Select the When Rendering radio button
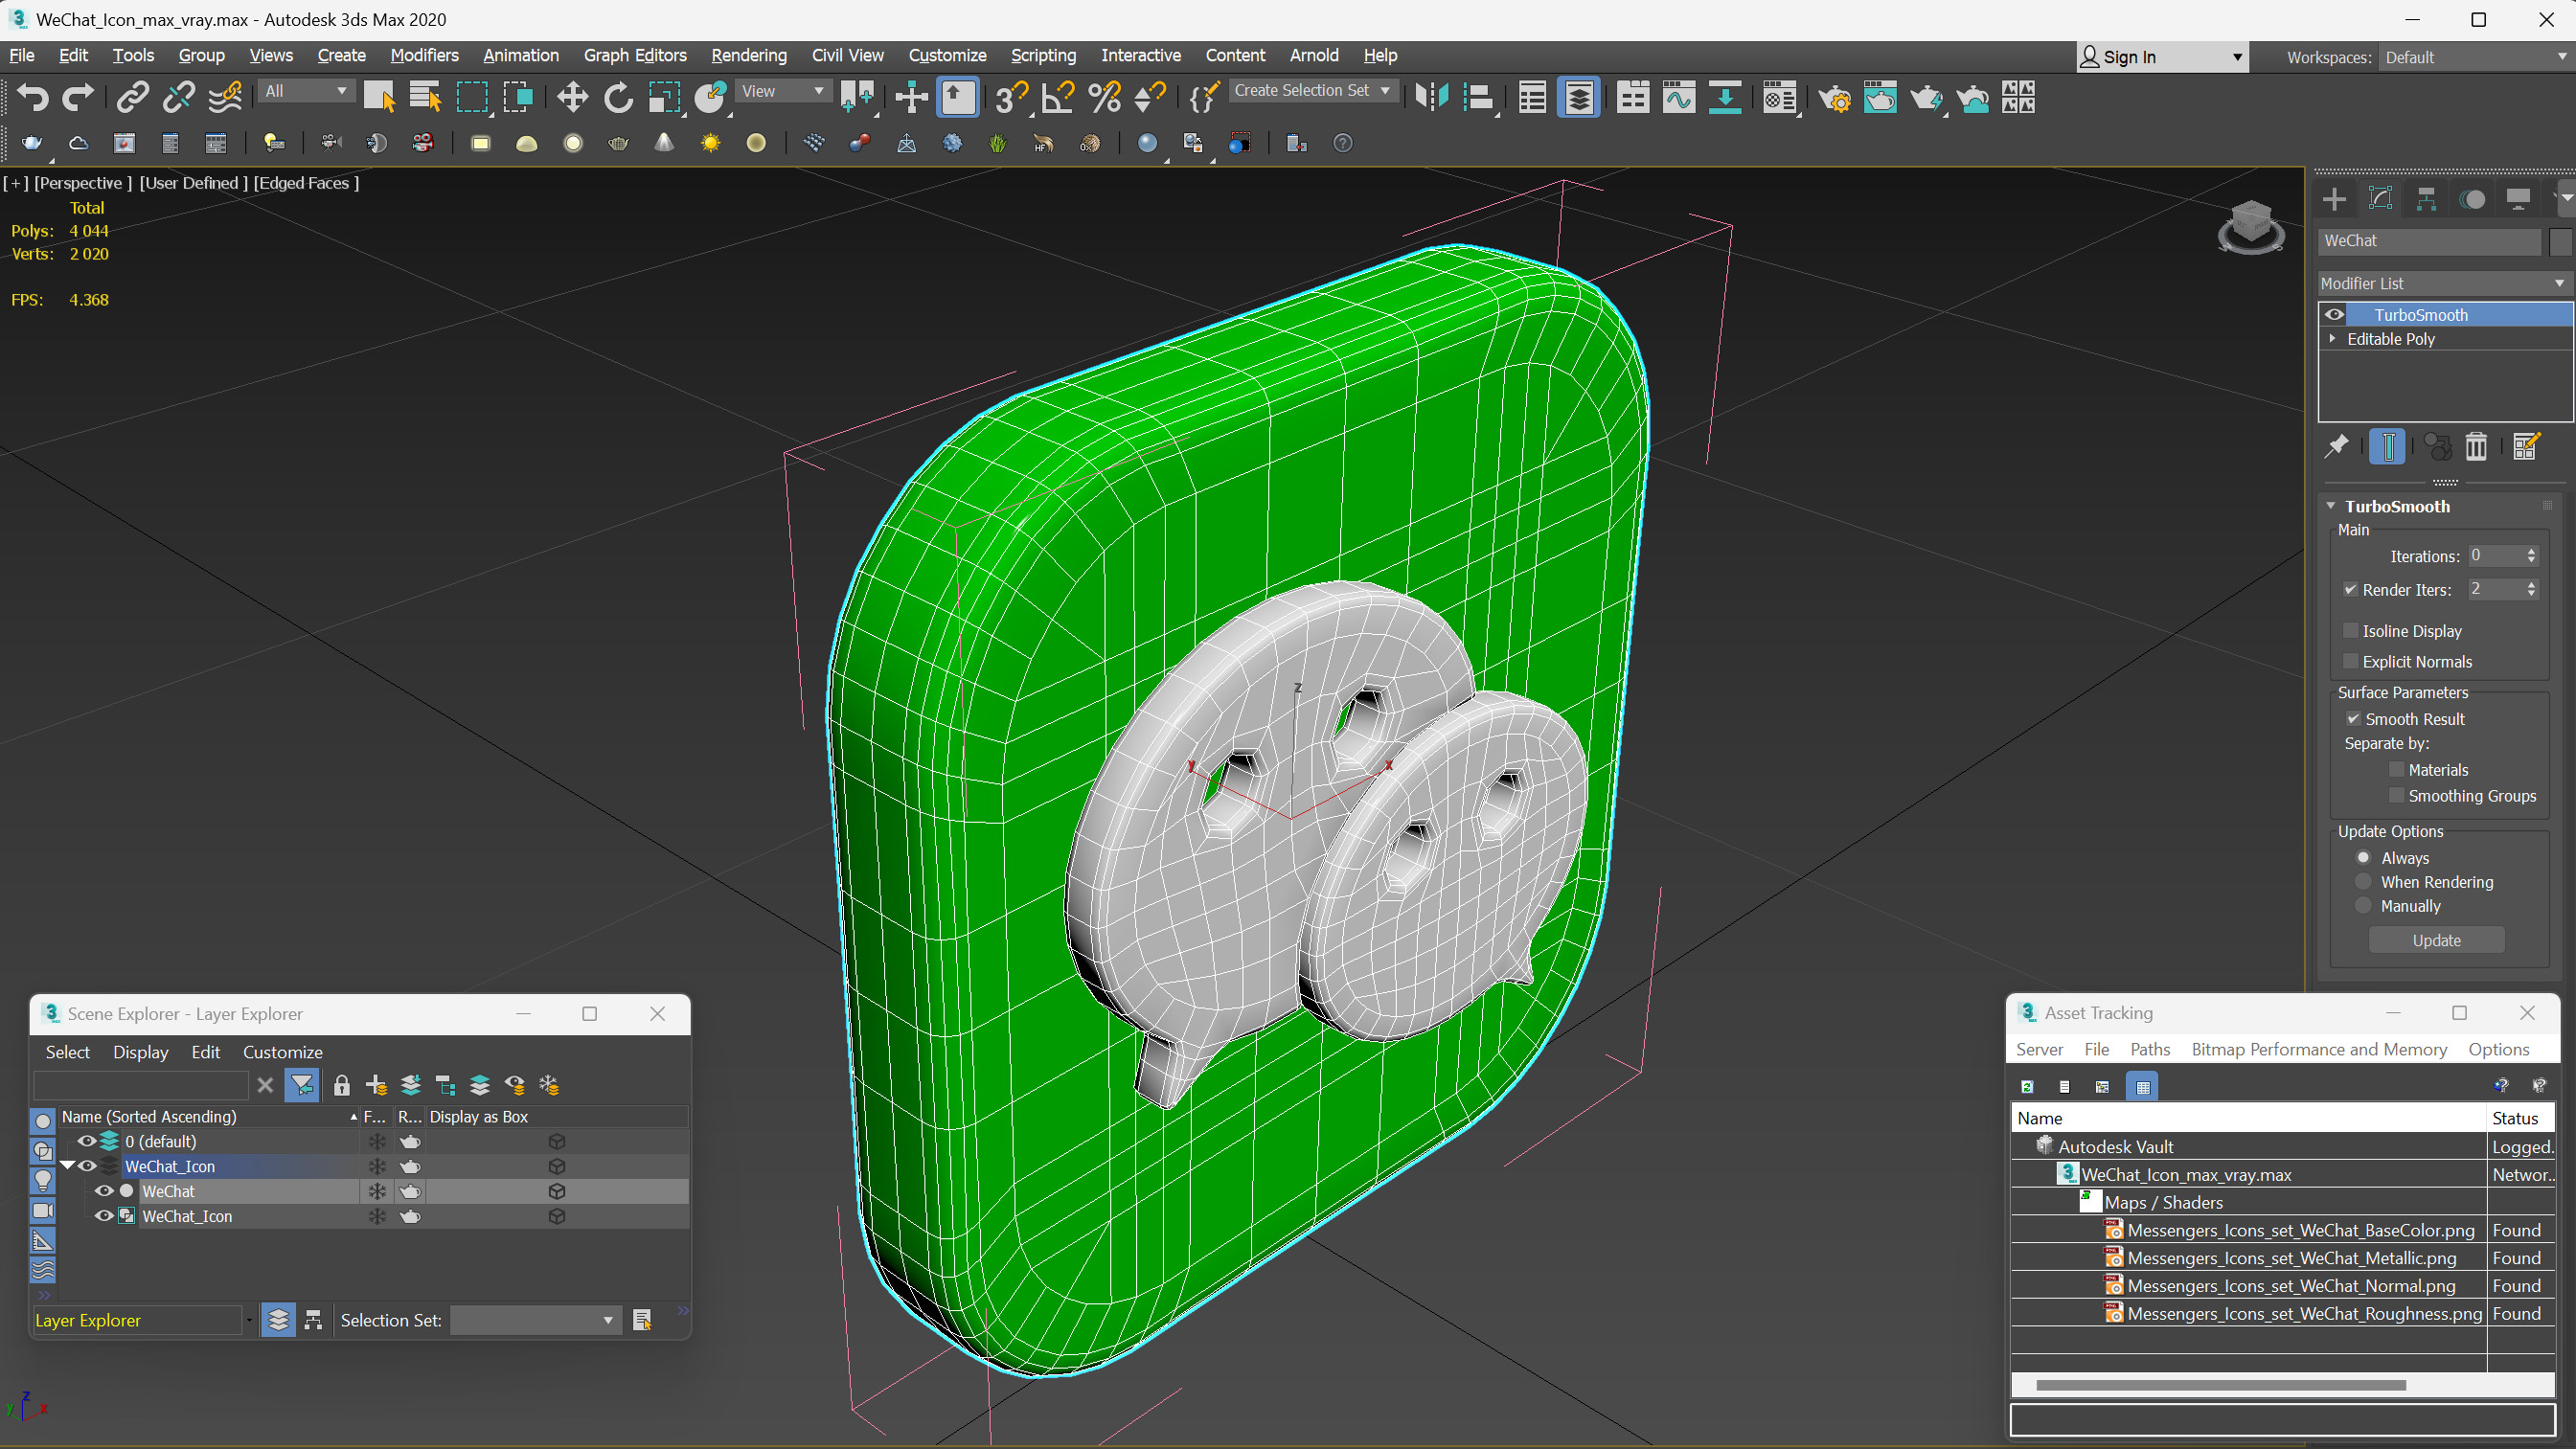Screen dimensions: 2576x1449 click(x=2364, y=882)
